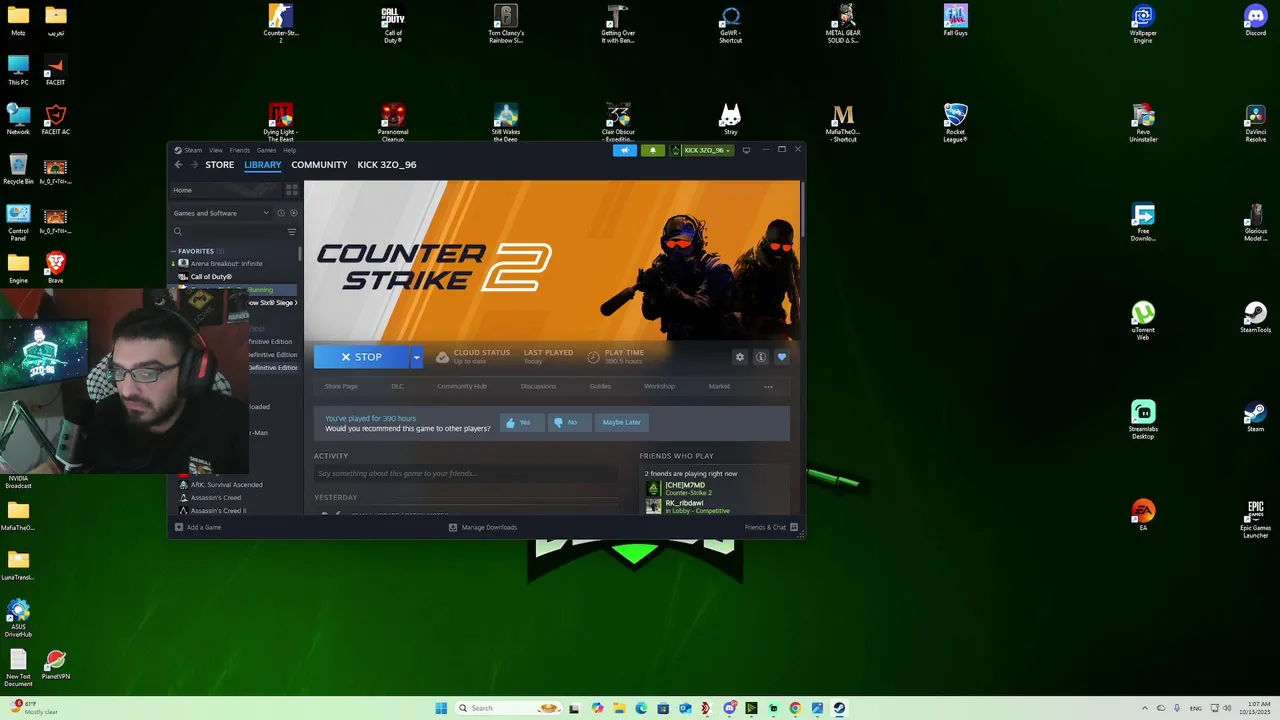The width and height of the screenshot is (1280, 720).
Task: Click recent activity clock icon in library sidebar
Action: (x=281, y=213)
